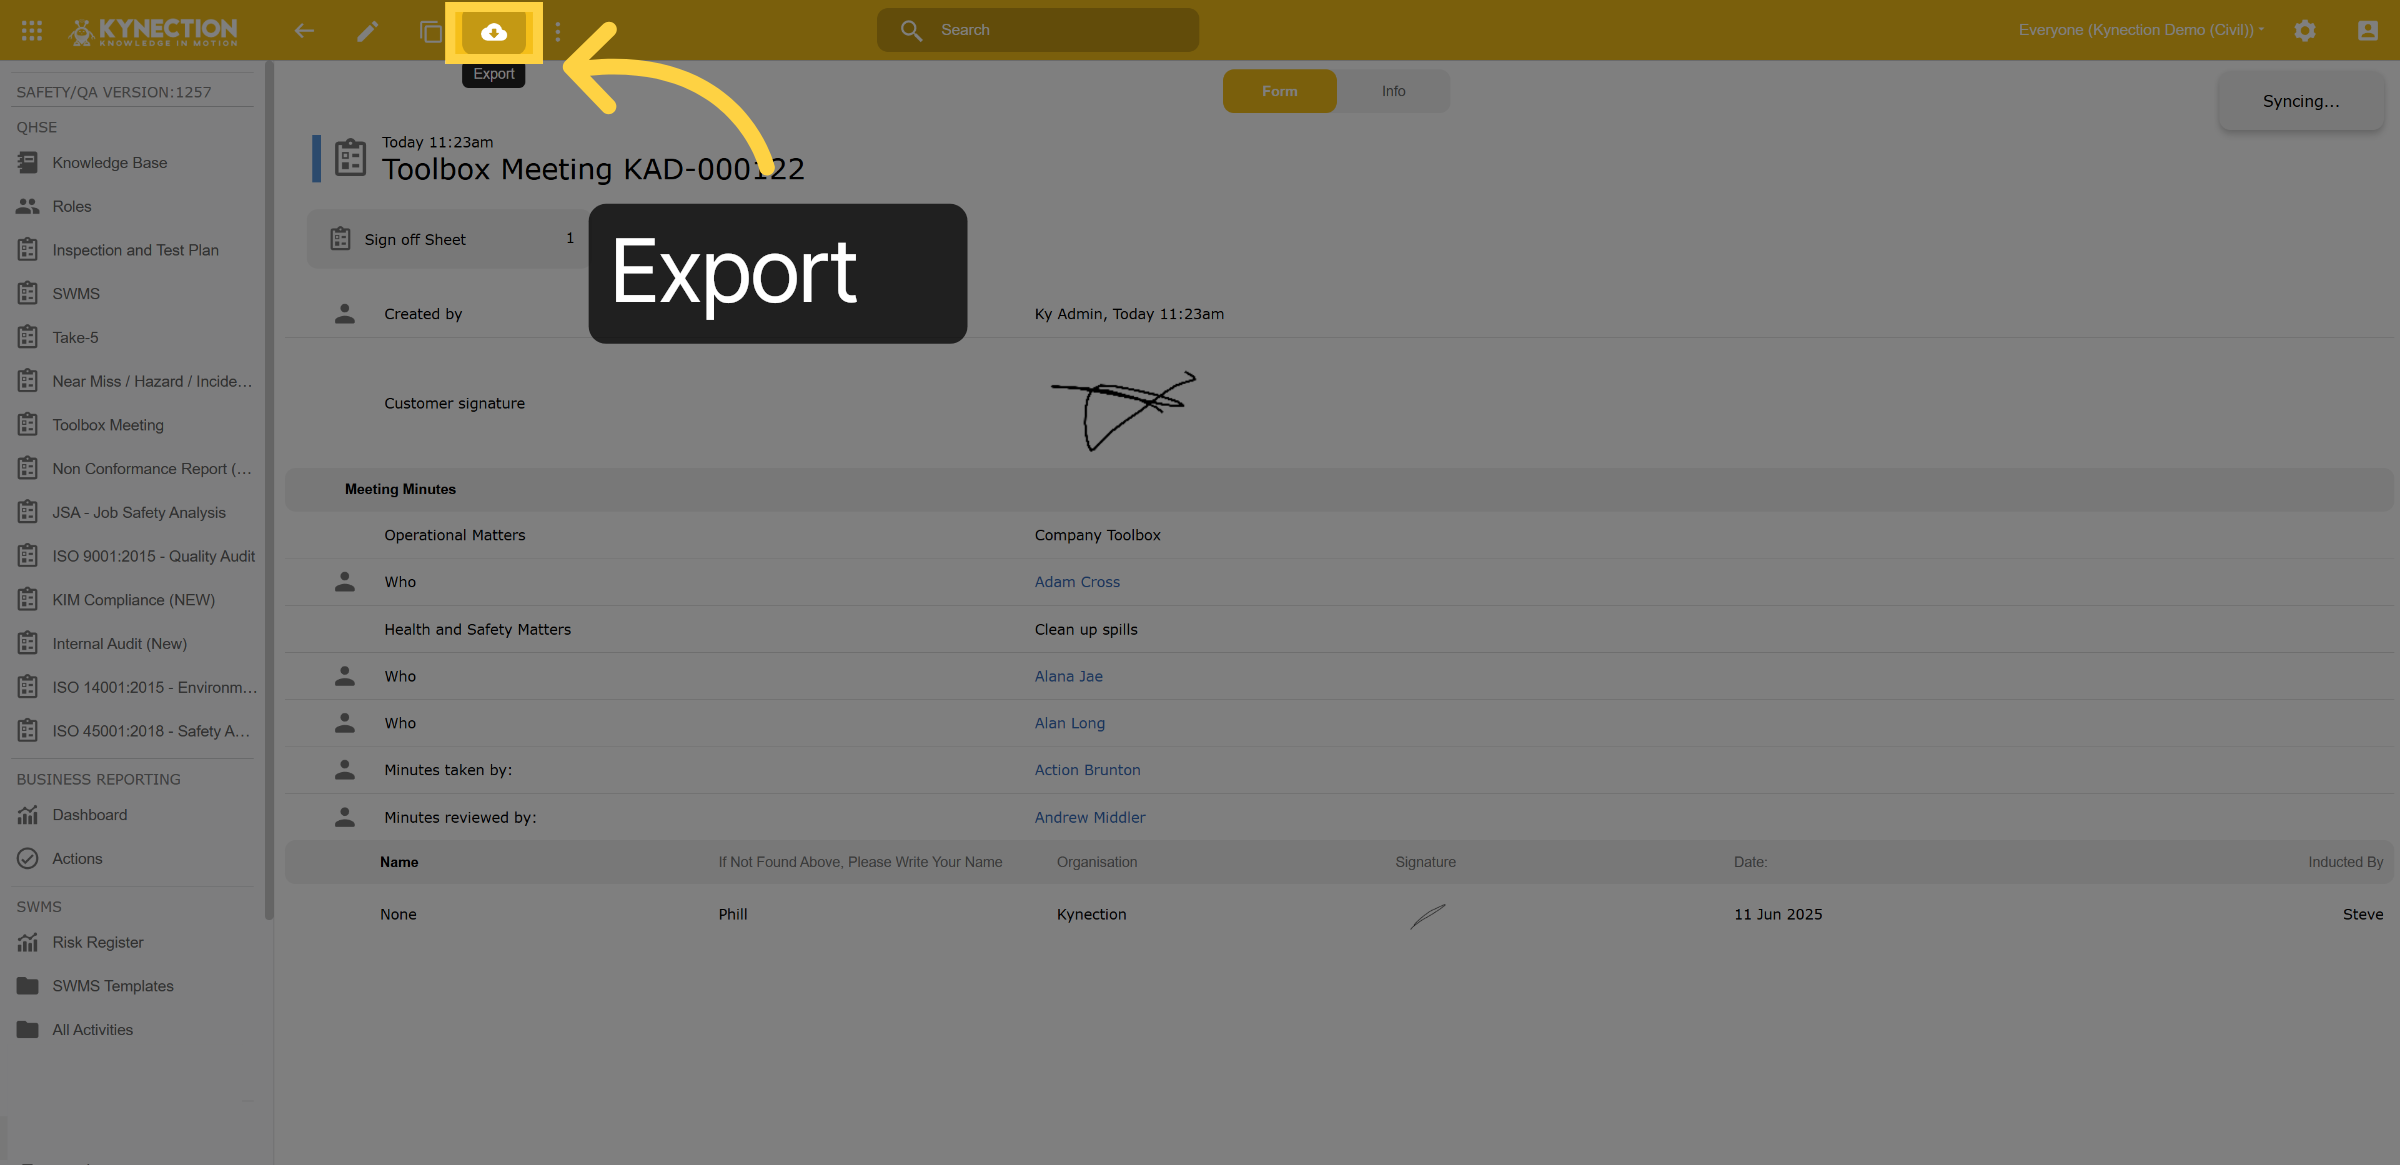Image resolution: width=2400 pixels, height=1165 pixels.
Task: Open the user account icon
Action: pyautogui.click(x=2368, y=31)
